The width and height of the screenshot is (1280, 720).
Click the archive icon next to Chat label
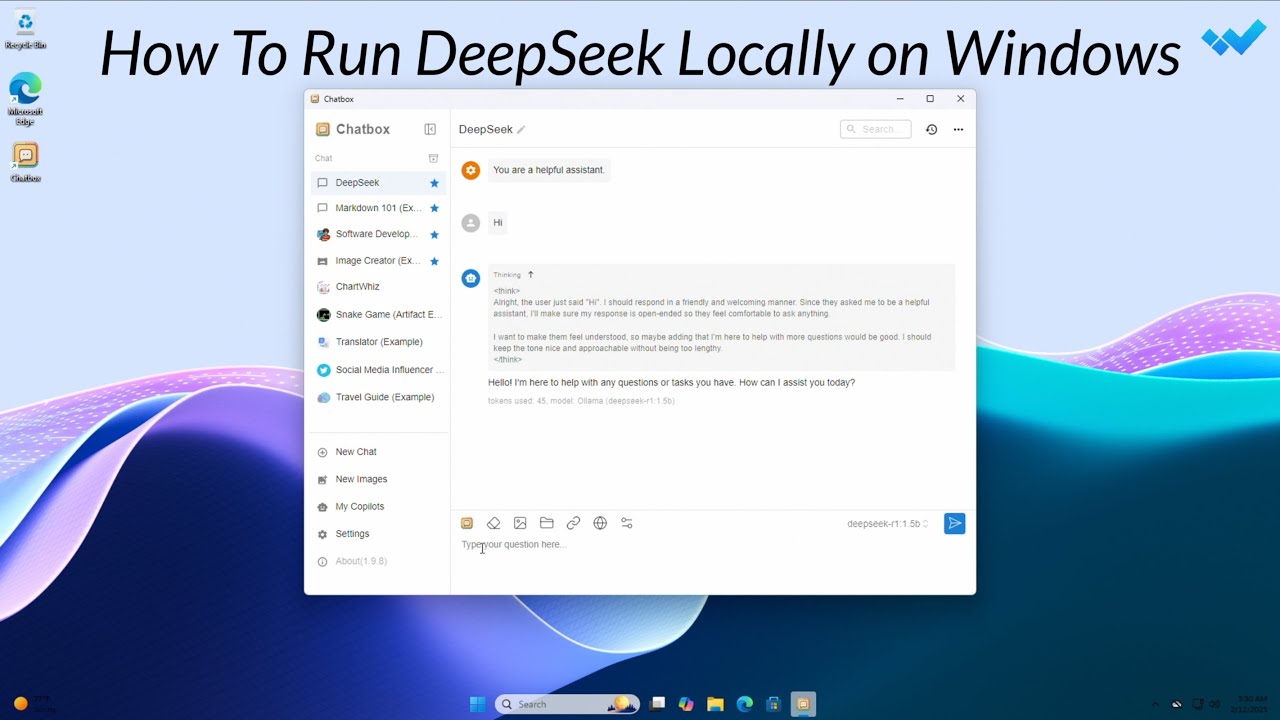click(433, 158)
